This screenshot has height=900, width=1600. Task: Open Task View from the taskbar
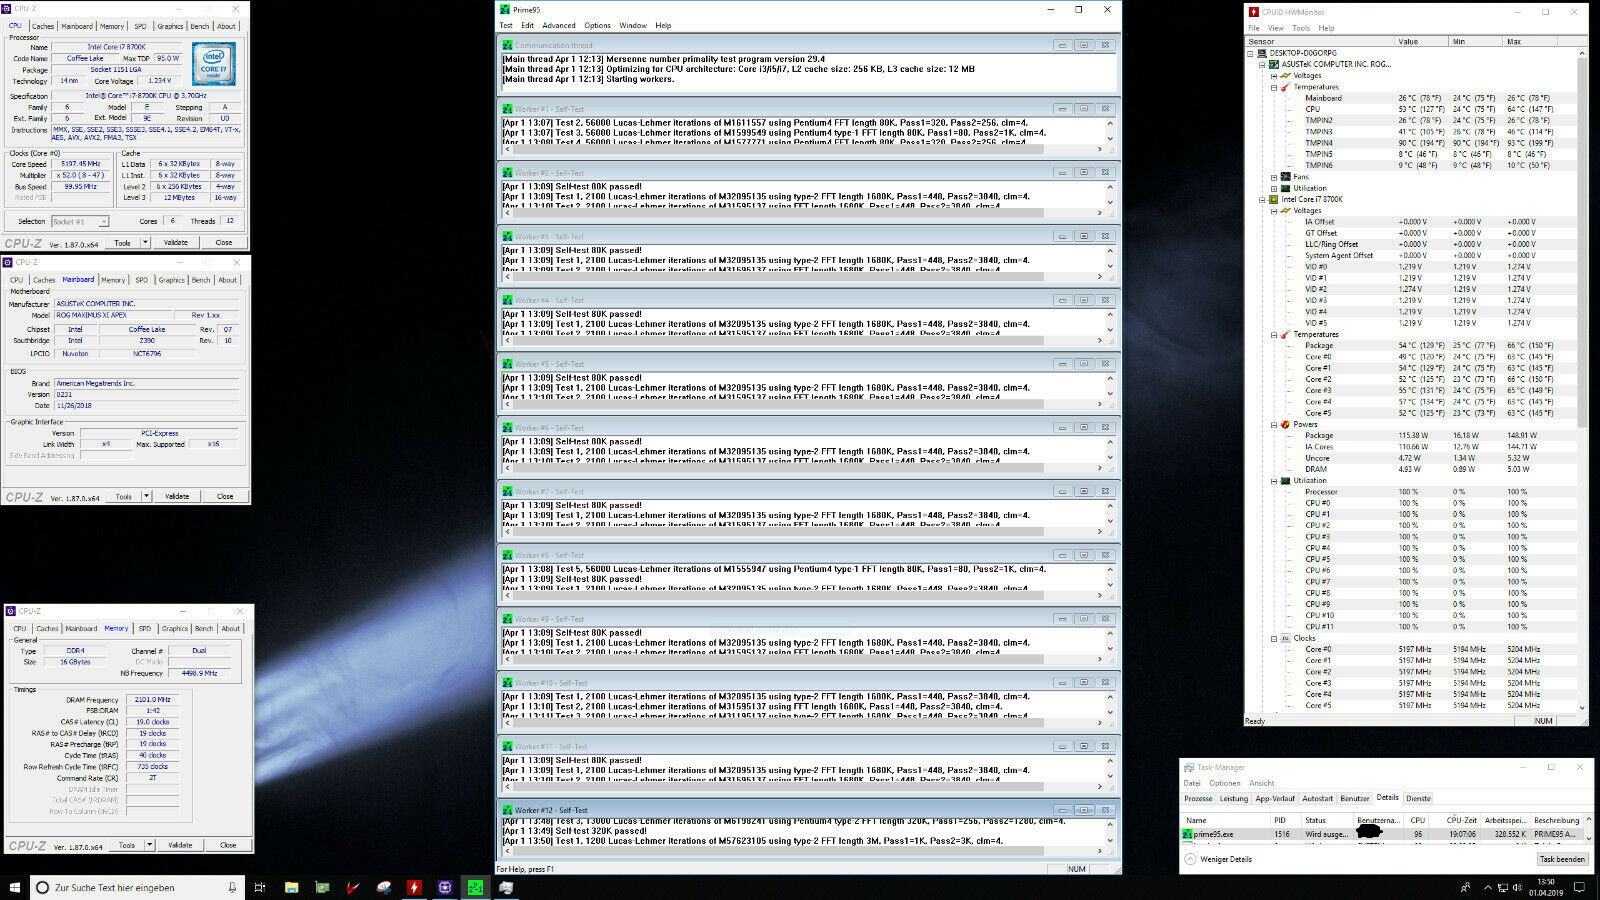click(x=260, y=887)
